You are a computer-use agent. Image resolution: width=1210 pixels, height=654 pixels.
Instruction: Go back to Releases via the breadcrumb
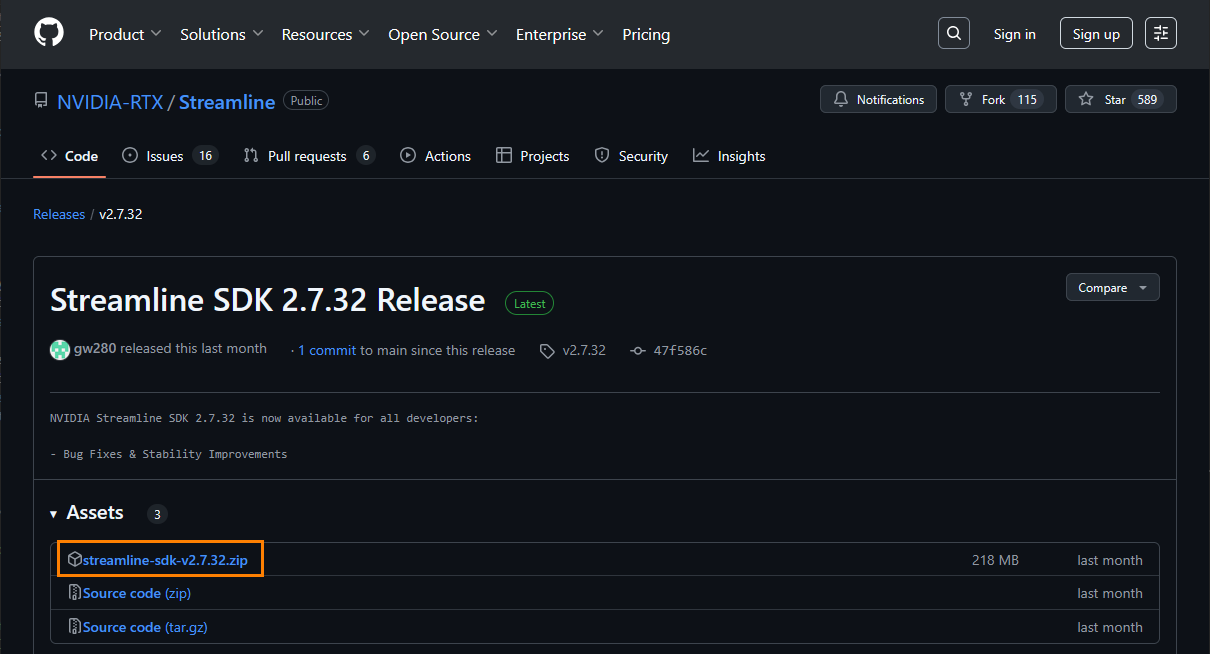[x=59, y=214]
